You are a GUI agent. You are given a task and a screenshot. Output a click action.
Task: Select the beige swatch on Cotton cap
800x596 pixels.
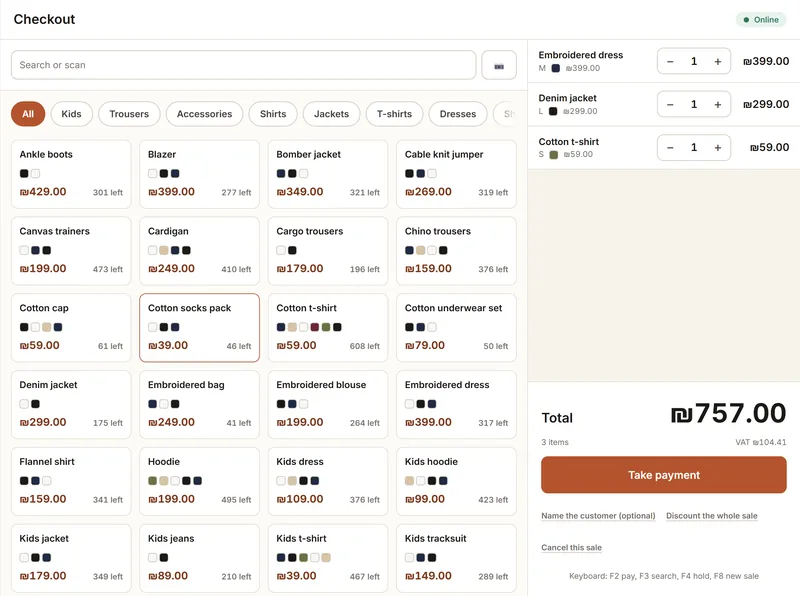click(46, 327)
